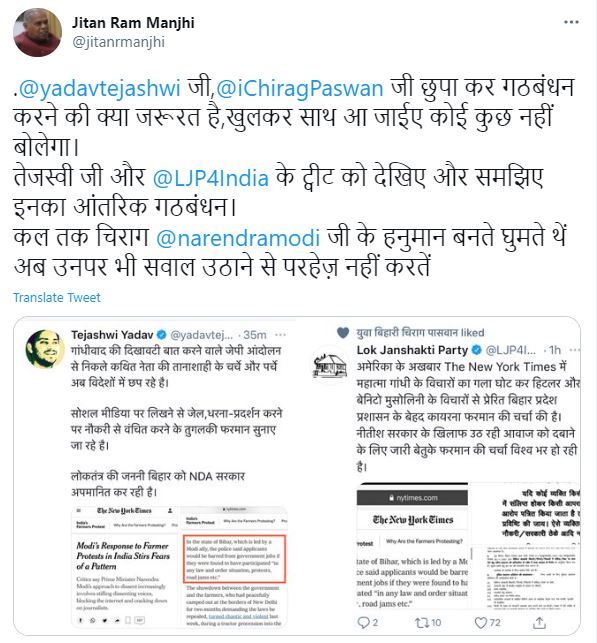Open more options on Lok Janshakti Party tweet
This screenshot has width=597, height=643.
574,350
